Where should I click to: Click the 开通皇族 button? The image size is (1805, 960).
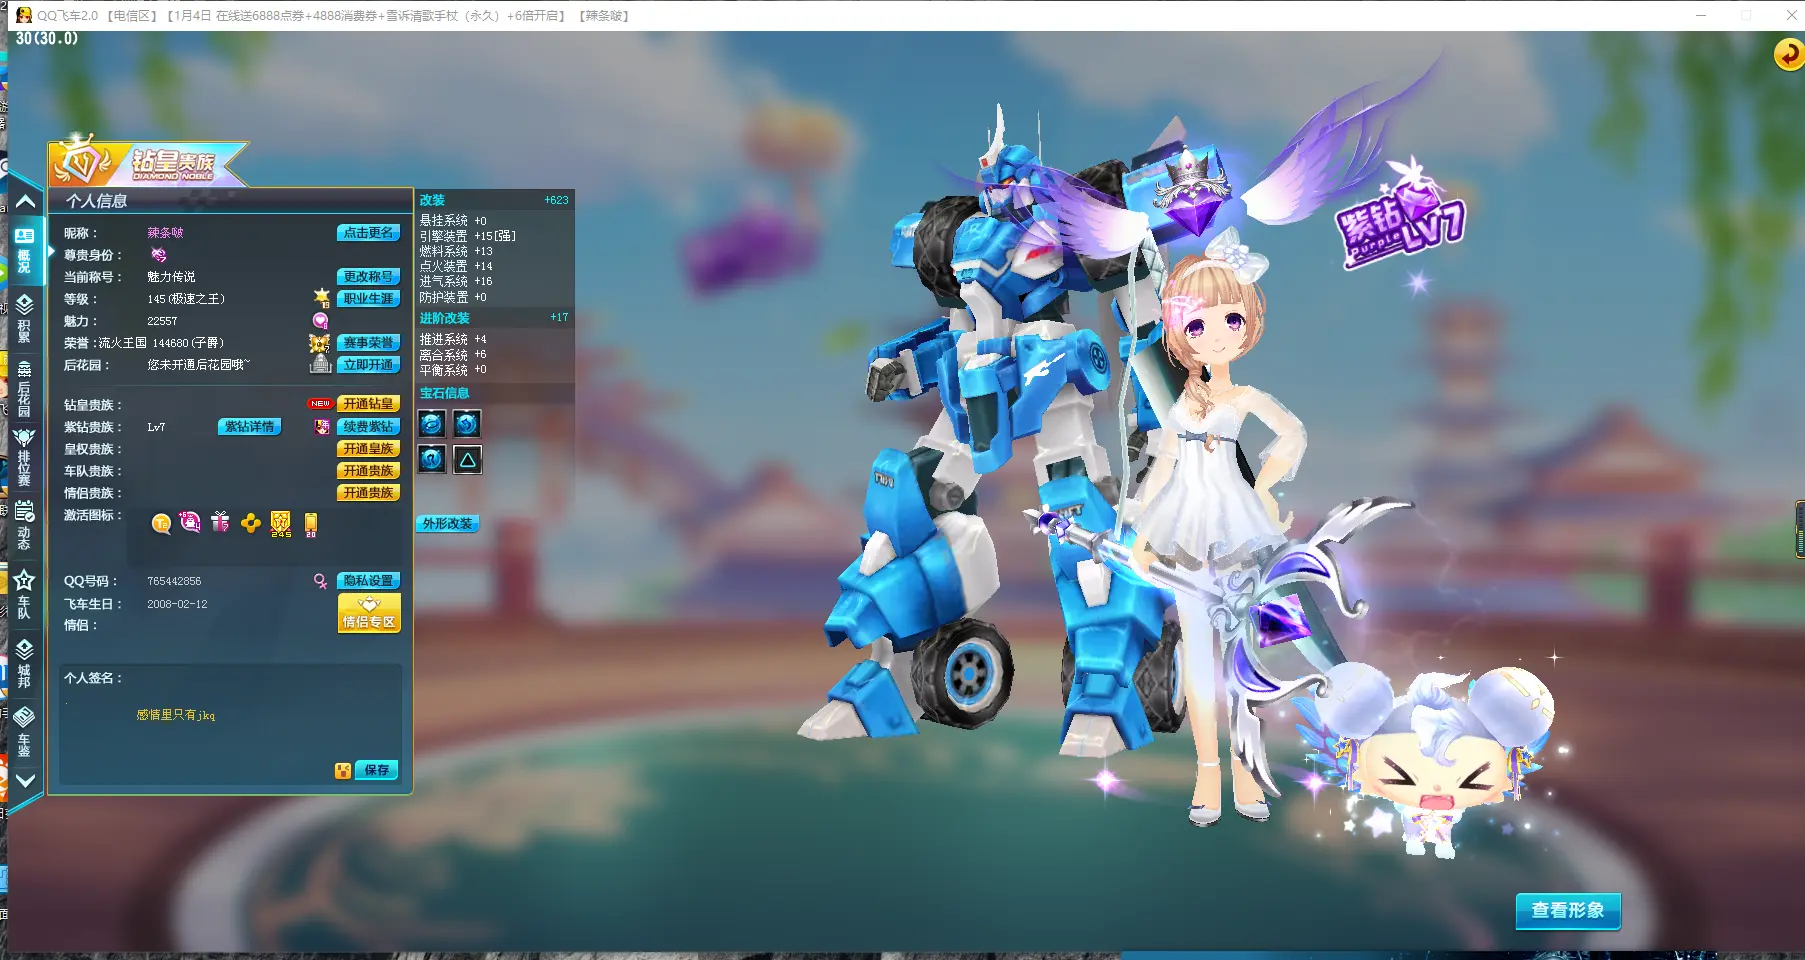368,449
